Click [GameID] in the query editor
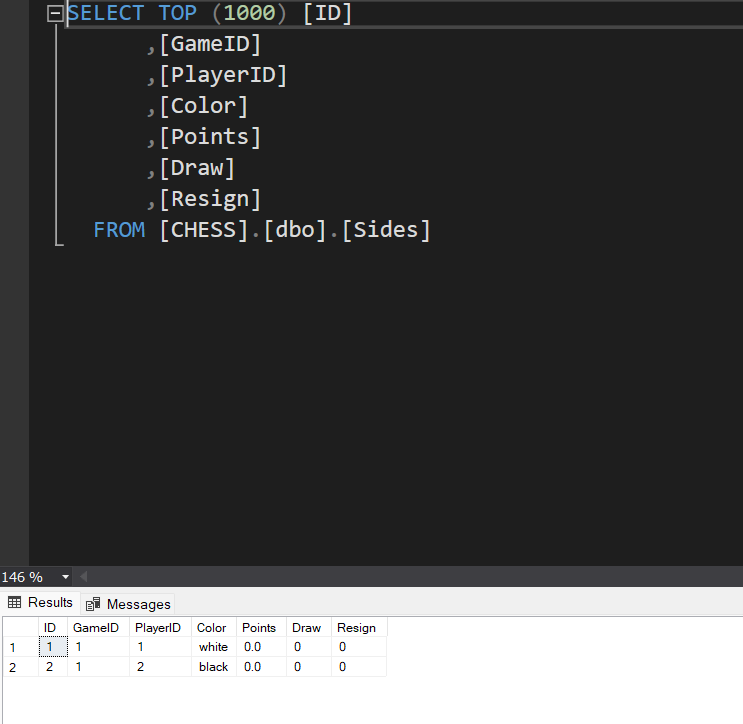The width and height of the screenshot is (743, 724). click(210, 45)
